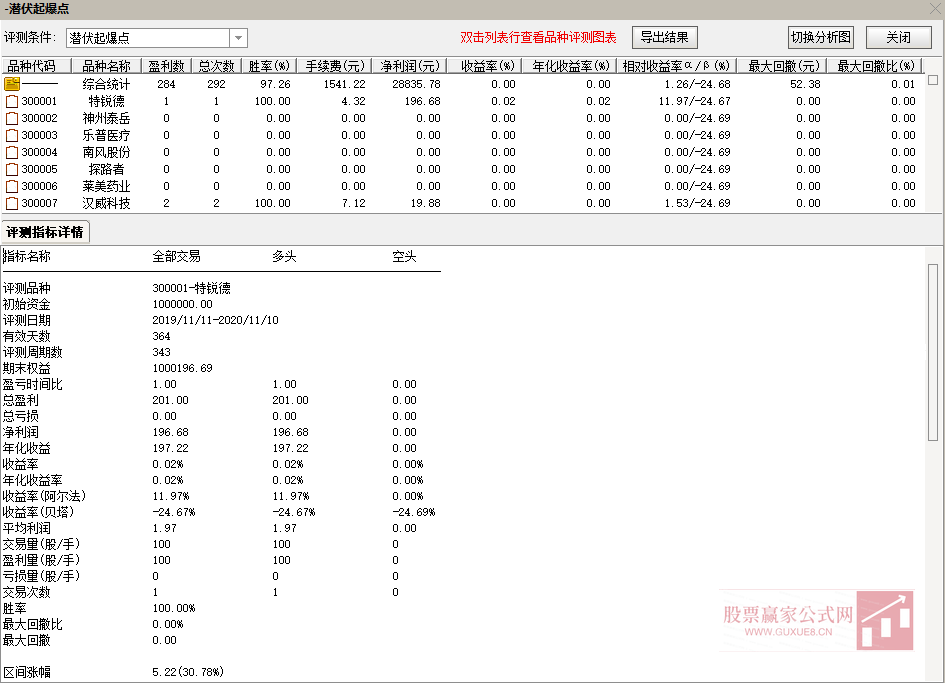Sort the table by 净利润 column
Screen dimensions: 945x683
pos(407,66)
